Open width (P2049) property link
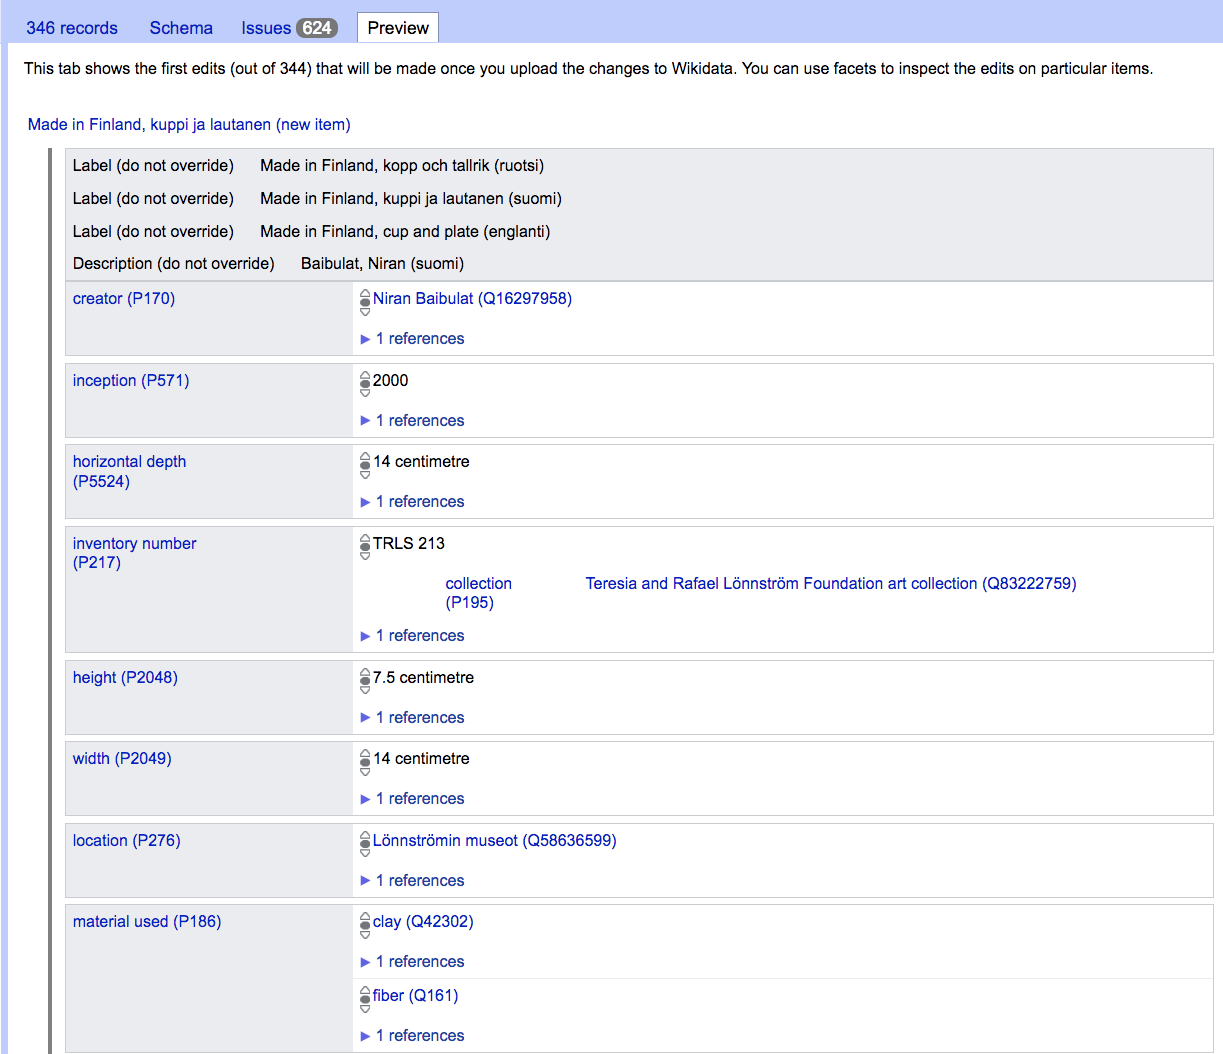 click(x=122, y=759)
